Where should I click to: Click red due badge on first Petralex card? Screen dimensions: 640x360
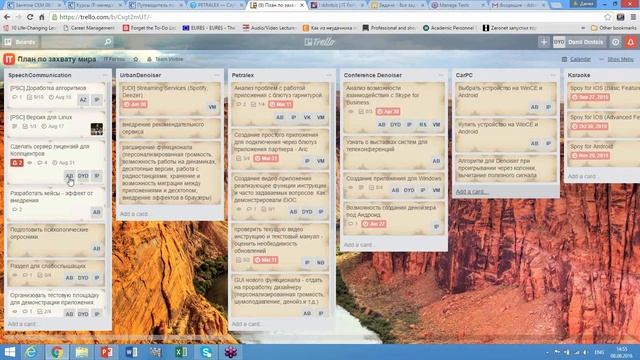[280, 104]
